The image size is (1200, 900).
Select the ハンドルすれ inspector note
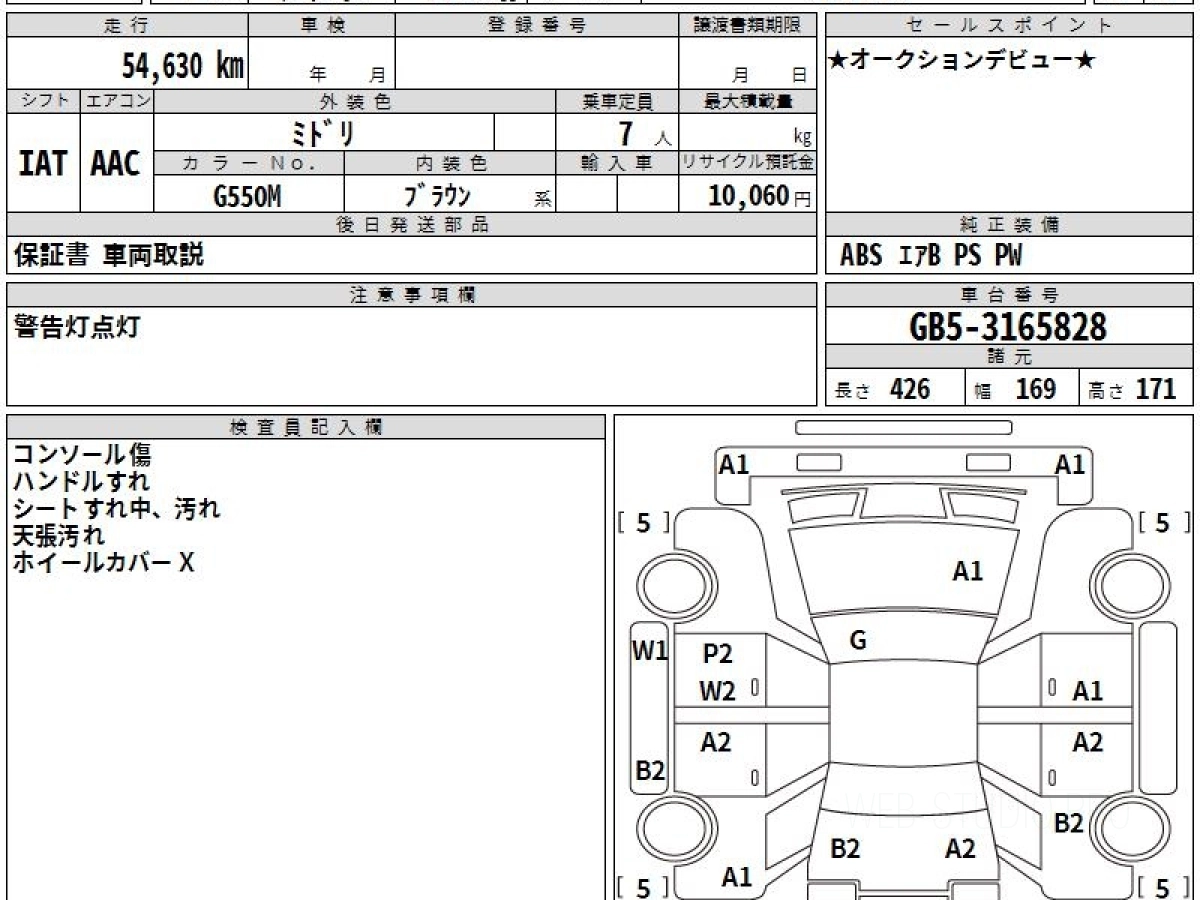(82, 482)
